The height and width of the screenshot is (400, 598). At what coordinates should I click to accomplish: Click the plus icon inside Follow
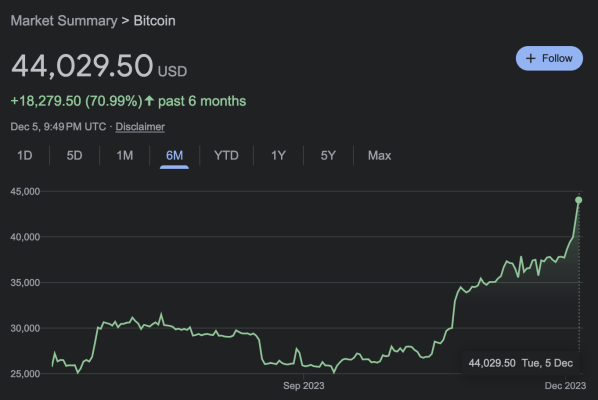click(530, 58)
